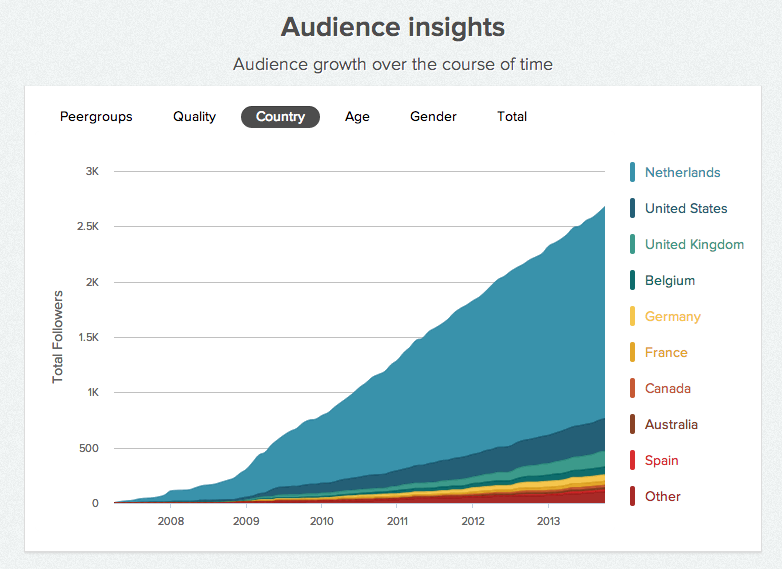Click the United States legend swatch
782x569 pixels.
coord(632,208)
